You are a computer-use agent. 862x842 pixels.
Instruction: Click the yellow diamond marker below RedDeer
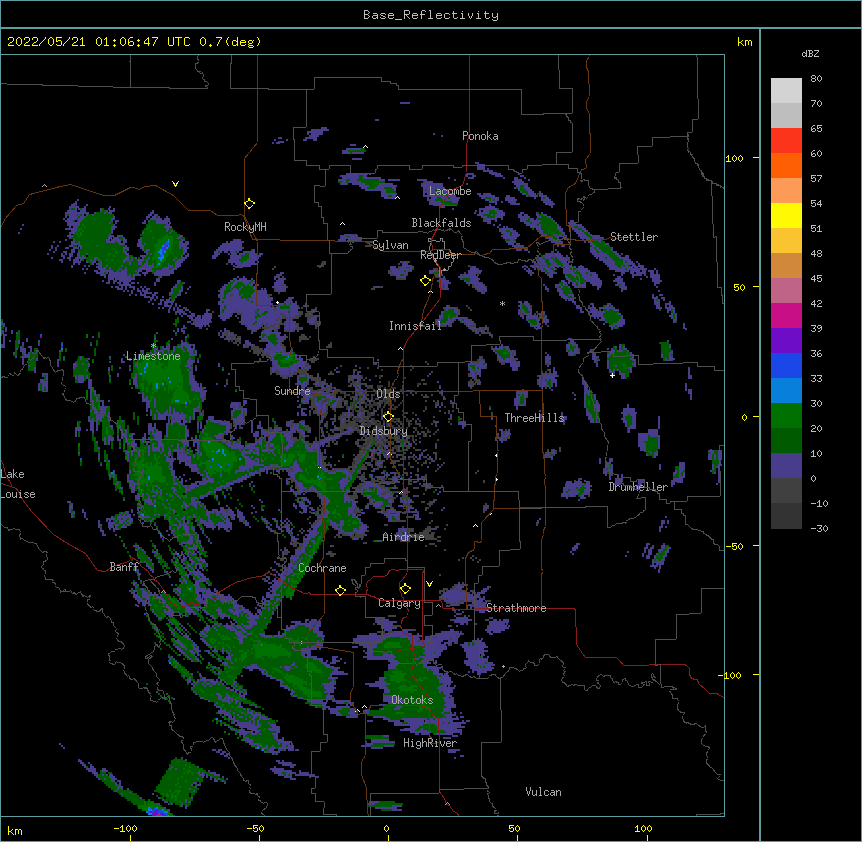click(426, 281)
